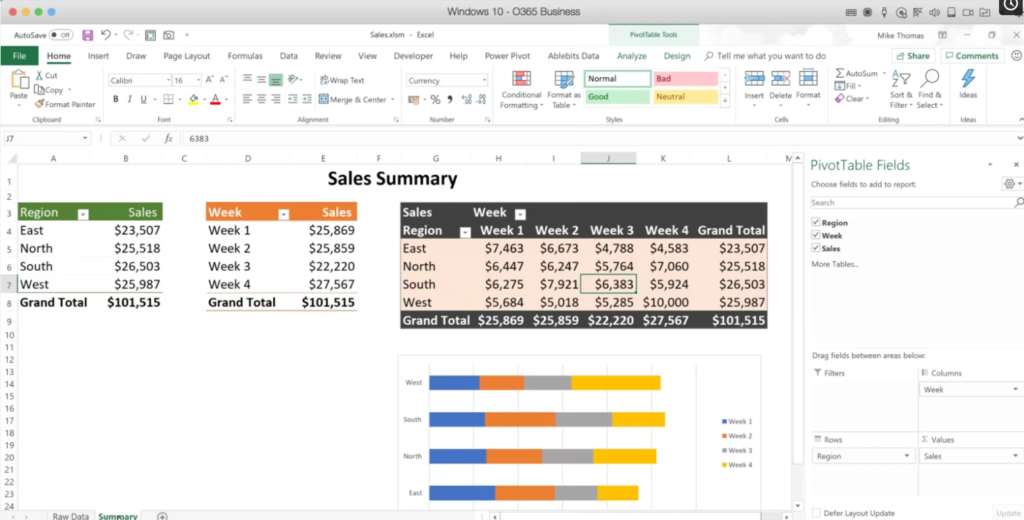Check the Defer Layout Update box
This screenshot has height=520, width=1024.
click(816, 513)
